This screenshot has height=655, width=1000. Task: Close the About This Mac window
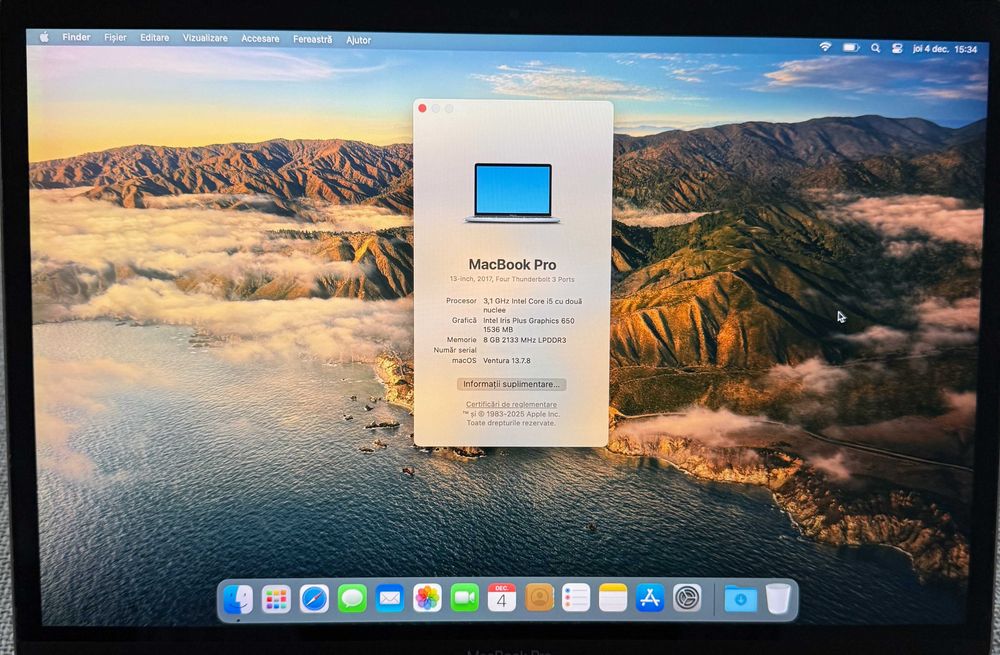(422, 108)
